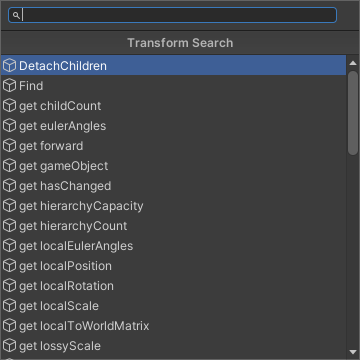360x360 pixels.
Task: Click the cube icon beside get forward
Action: pyautogui.click(x=9, y=146)
